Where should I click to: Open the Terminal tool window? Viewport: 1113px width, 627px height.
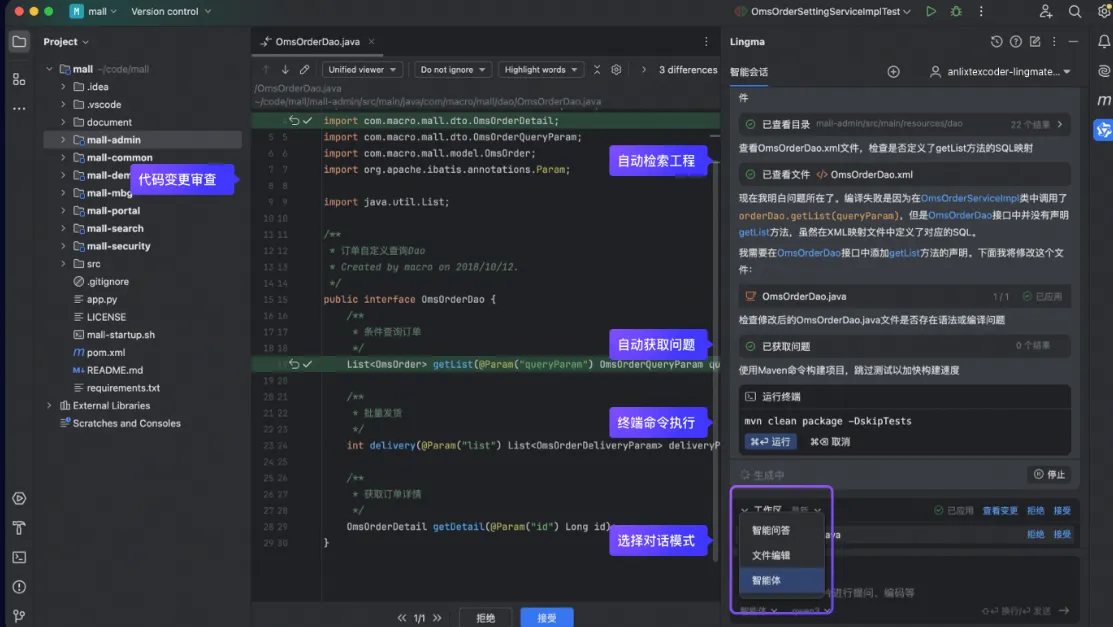[x=19, y=557]
